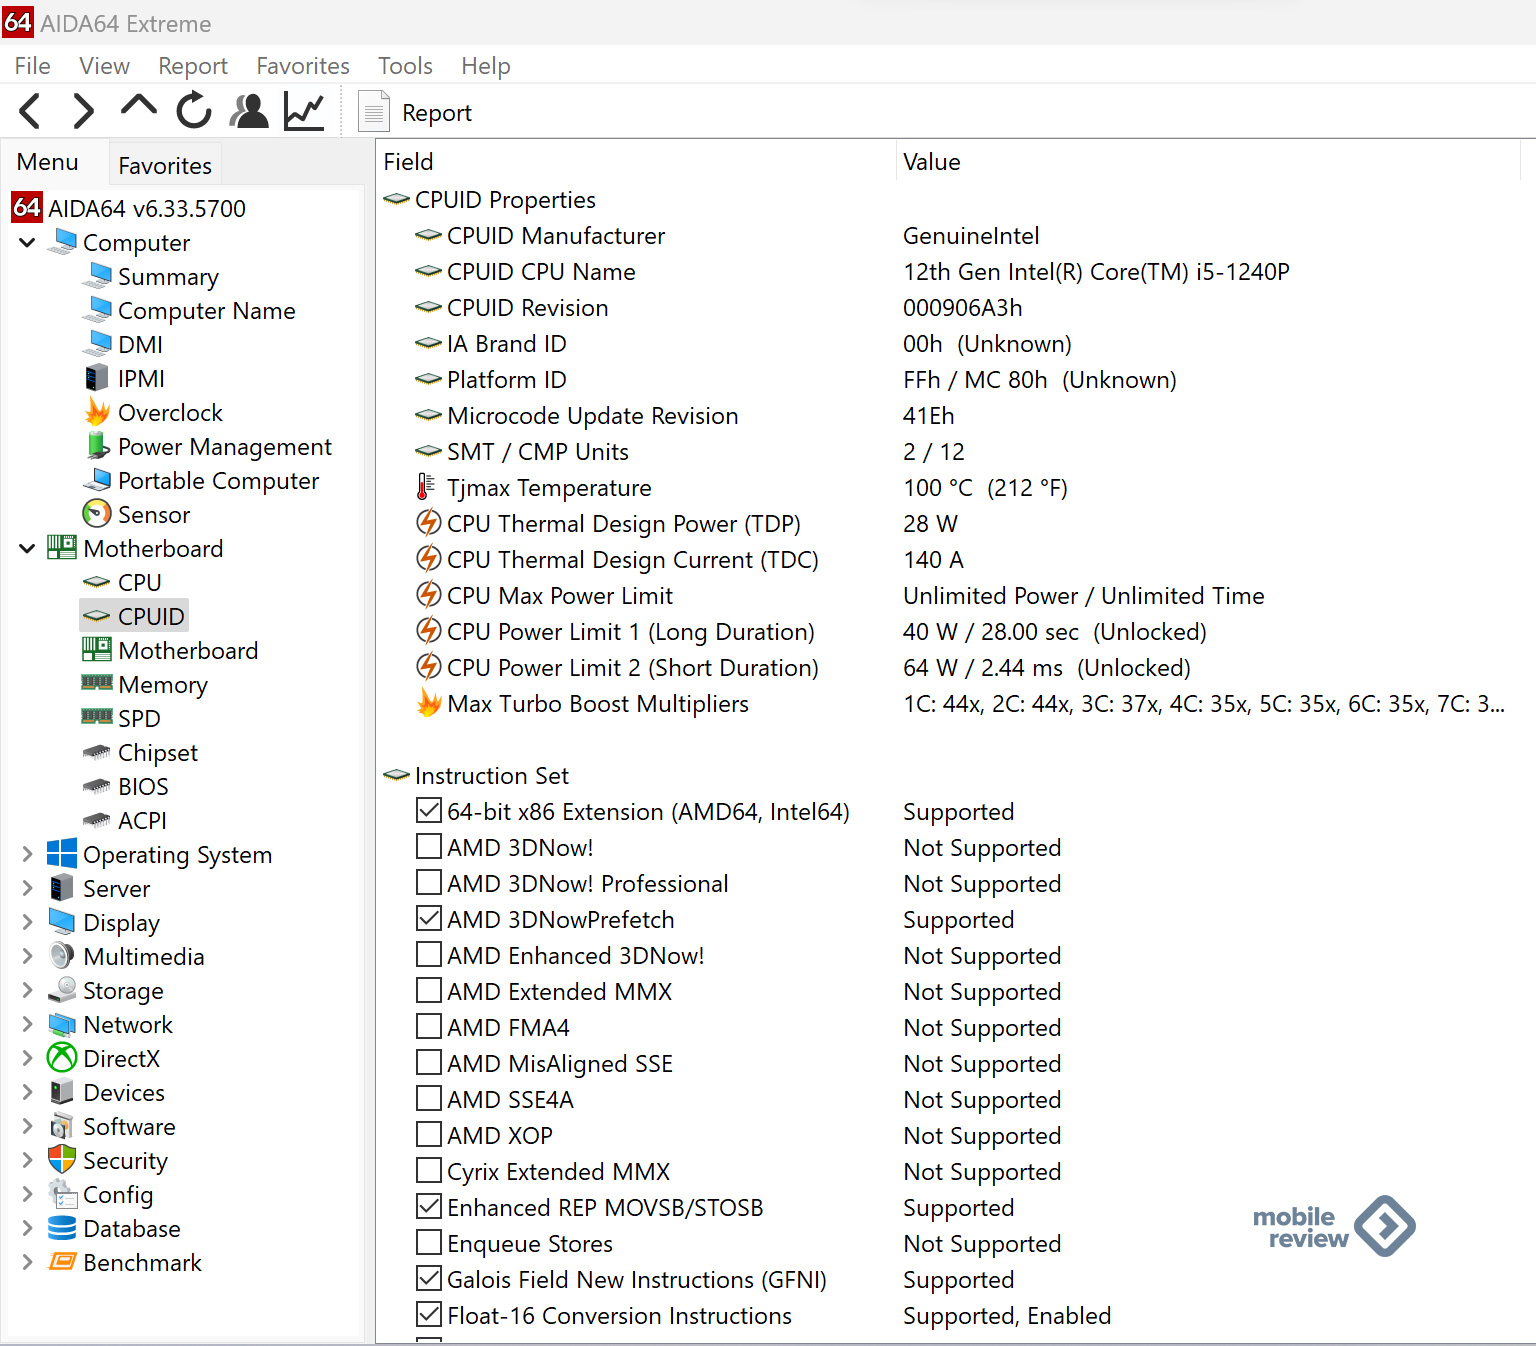Expand the Storage tree node
Viewport: 1536px width, 1346px height.
coord(27,990)
